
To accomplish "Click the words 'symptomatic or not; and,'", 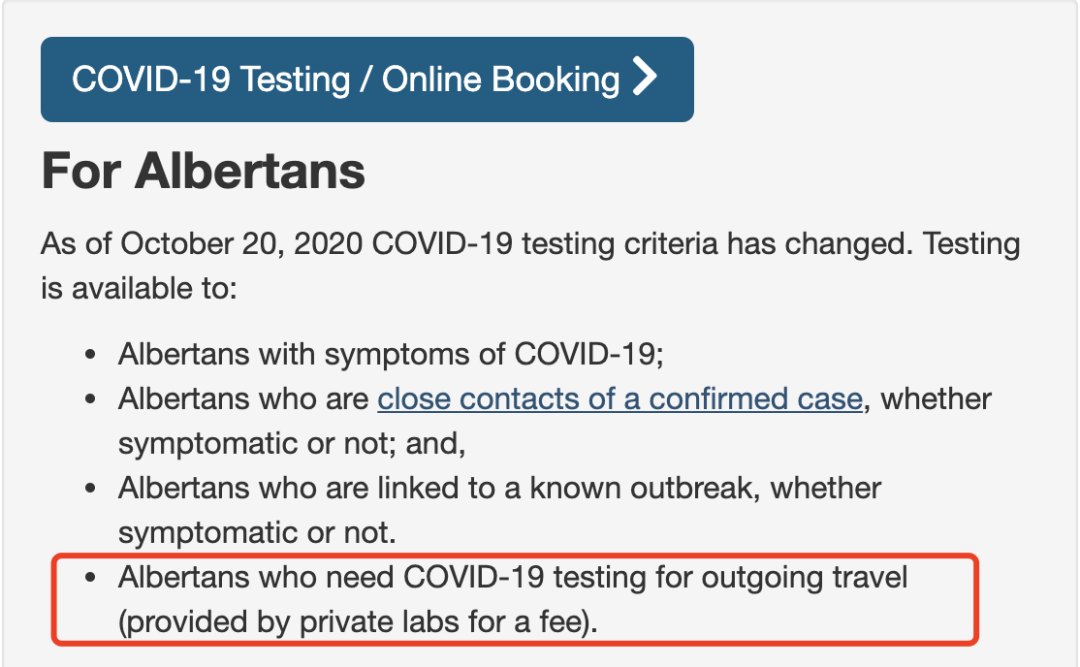I will pyautogui.click(x=292, y=444).
